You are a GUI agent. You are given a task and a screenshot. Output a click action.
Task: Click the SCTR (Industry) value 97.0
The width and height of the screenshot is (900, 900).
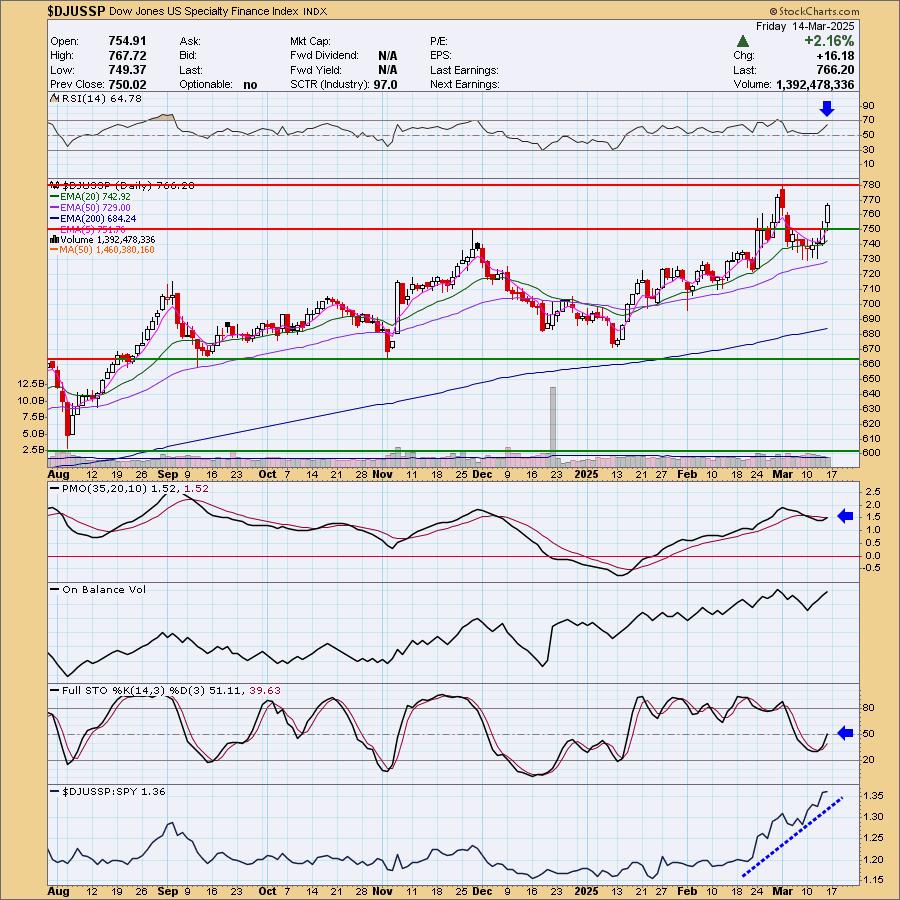coord(385,84)
